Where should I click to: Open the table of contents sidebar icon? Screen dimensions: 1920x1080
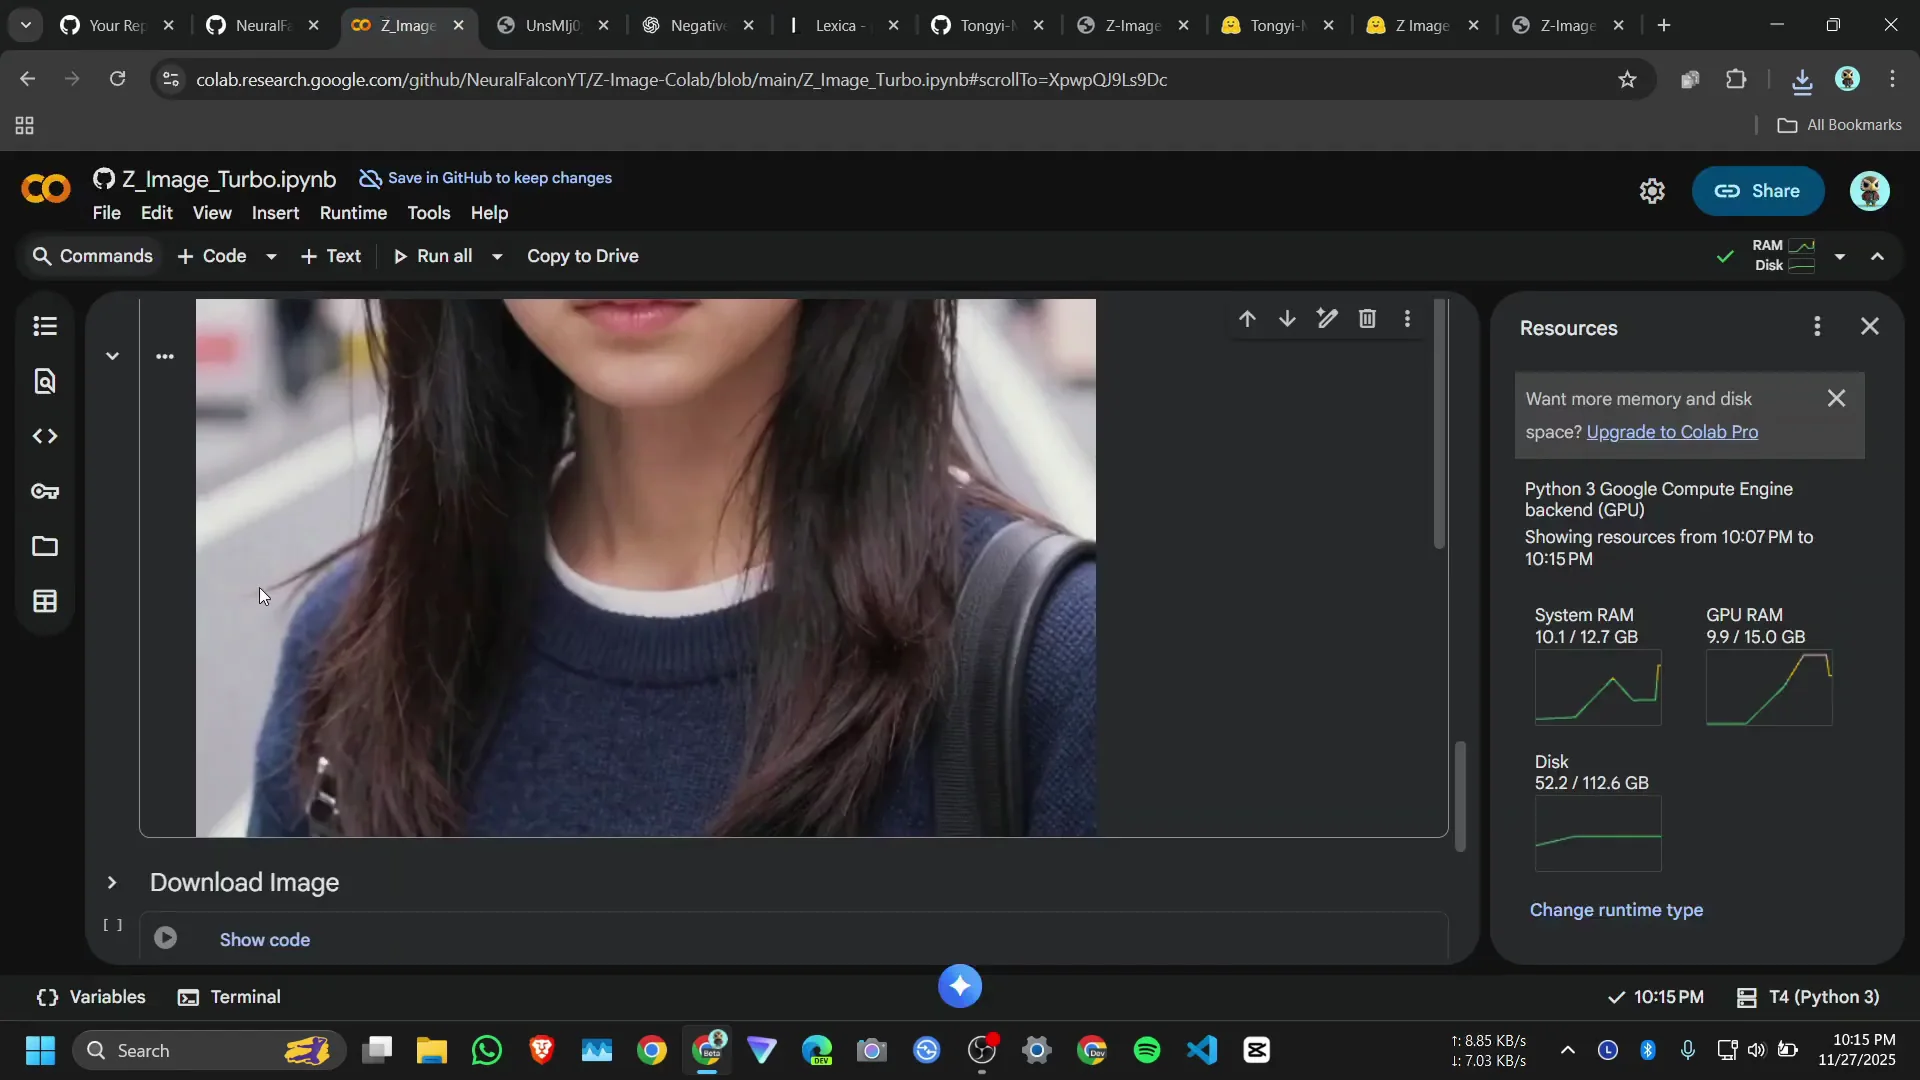(45, 326)
